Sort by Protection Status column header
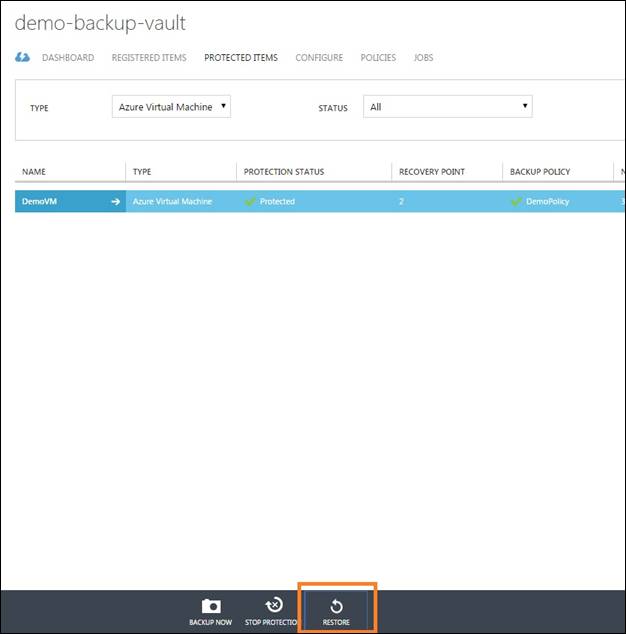Image resolution: width=626 pixels, height=634 pixels. point(284,172)
